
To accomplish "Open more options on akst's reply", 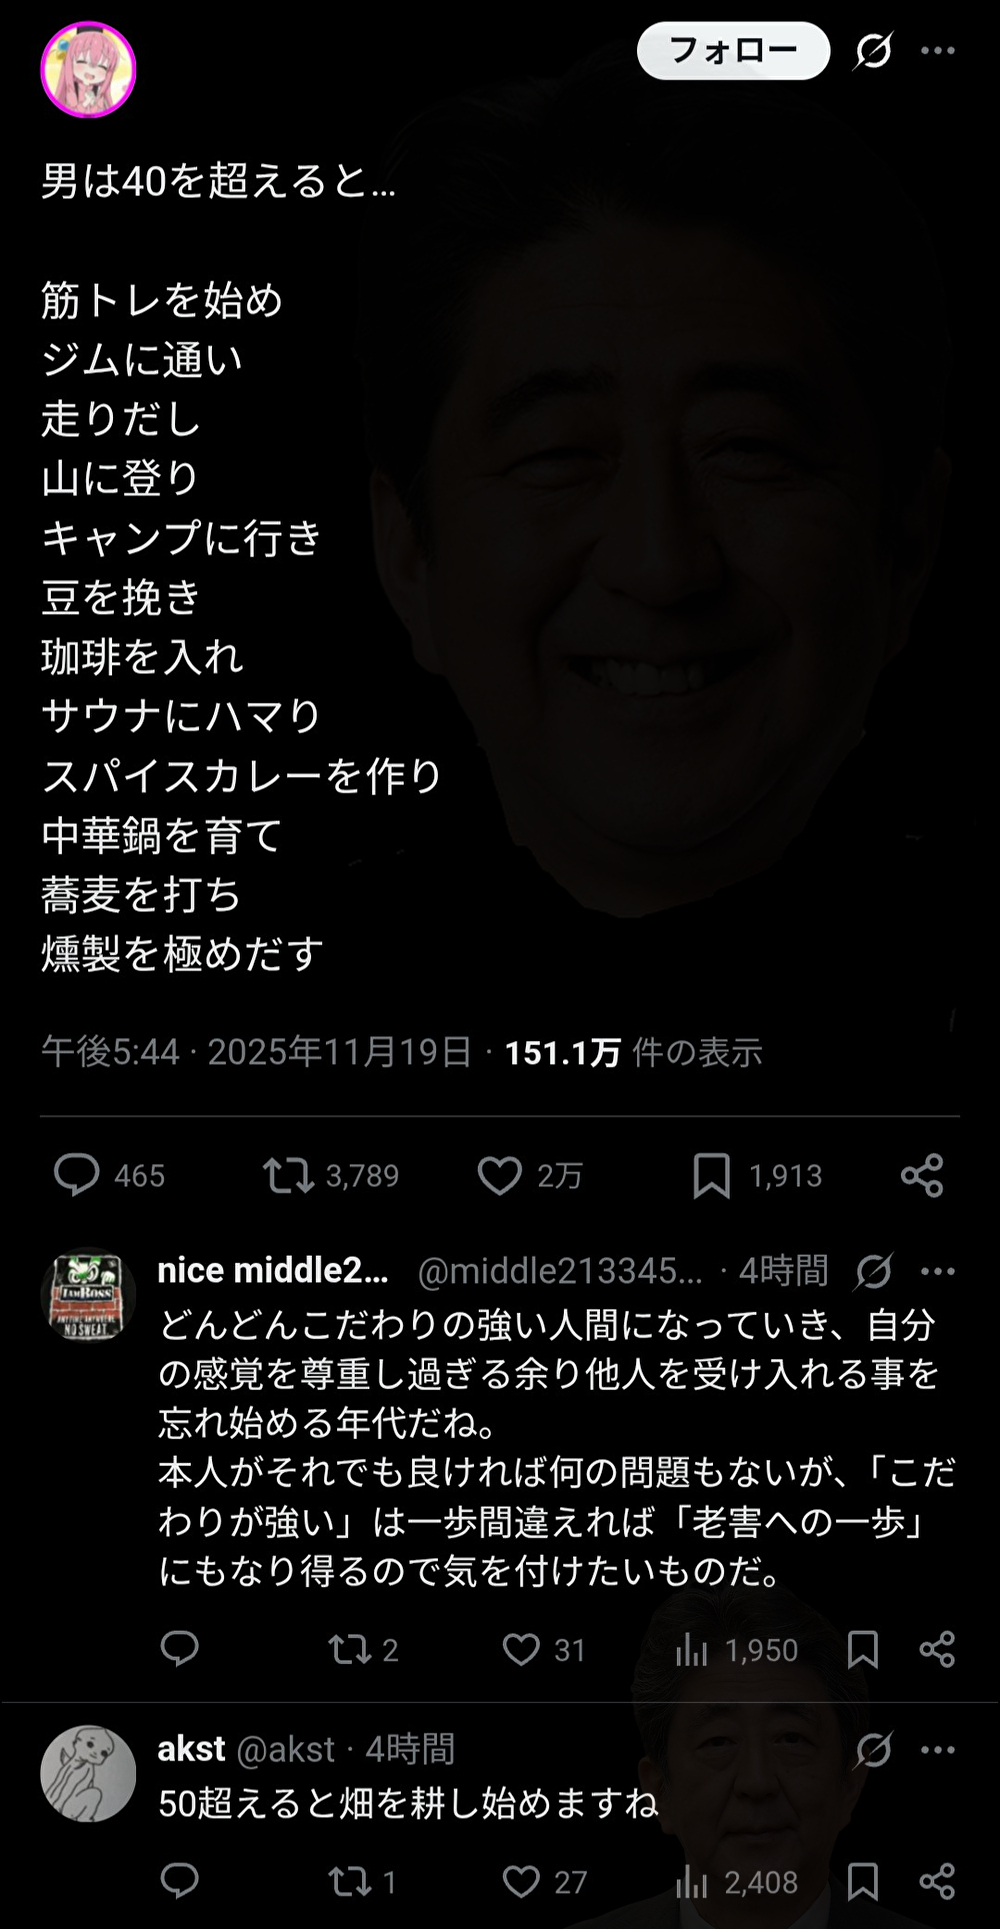I will tap(938, 1750).
